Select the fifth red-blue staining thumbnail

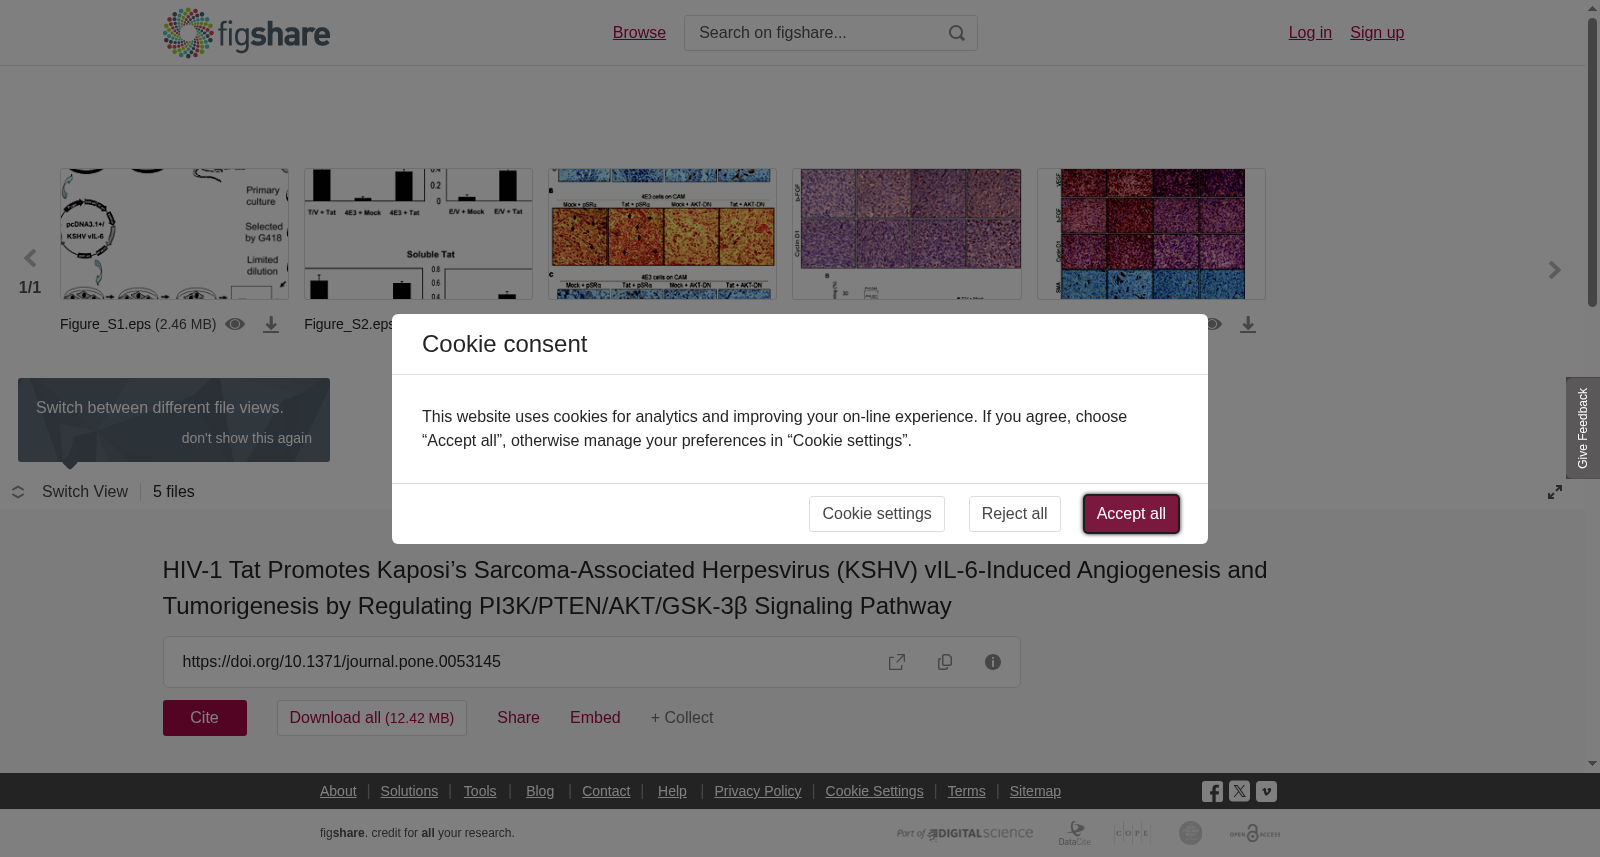pos(1151,234)
